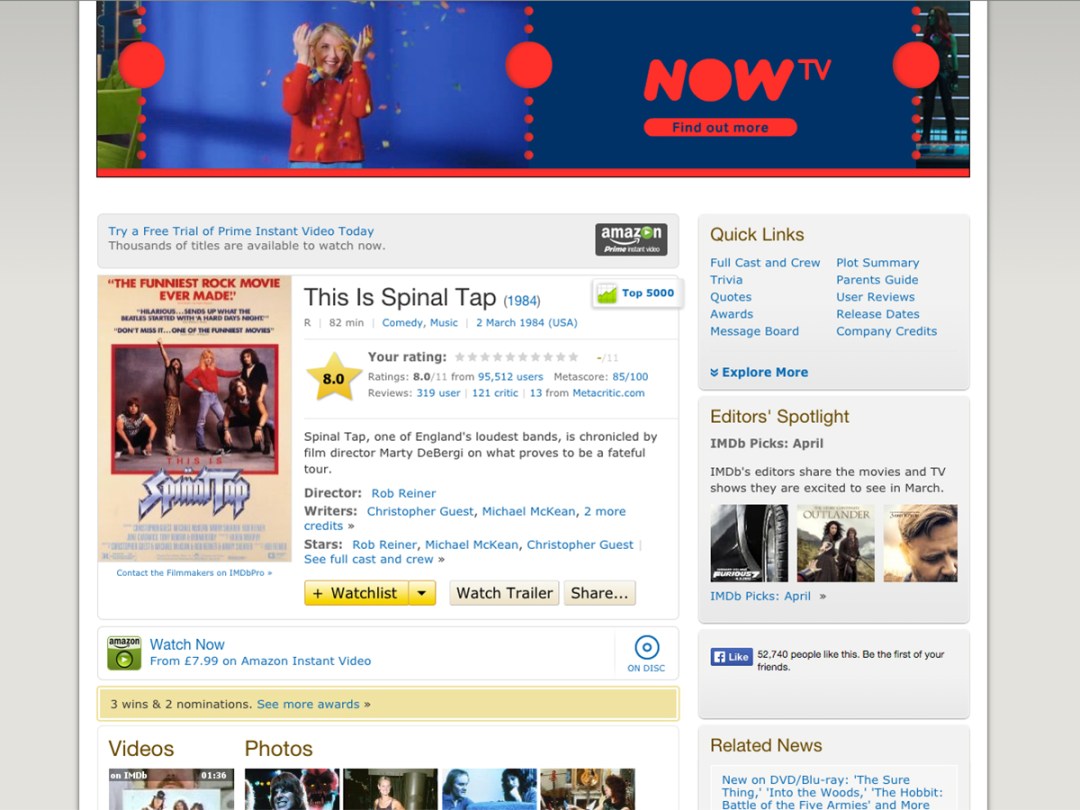Click the From £7.99 on Amazon Instant Video link

click(x=260, y=661)
